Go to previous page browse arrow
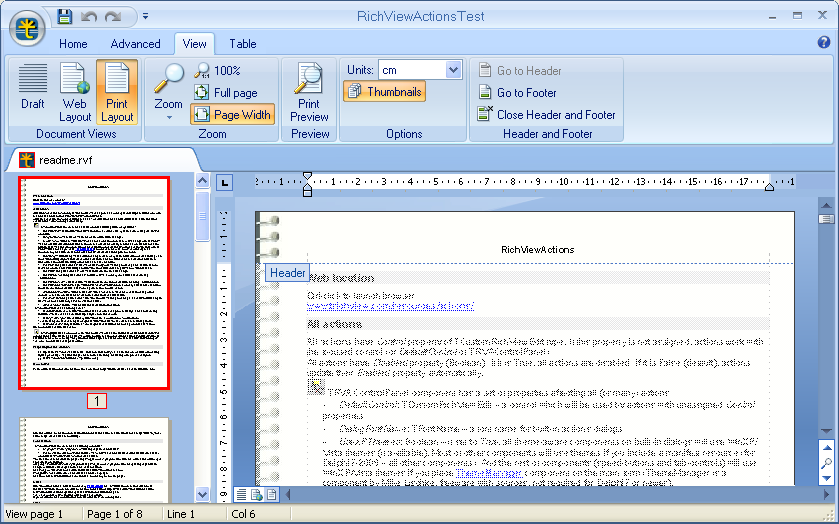839x524 pixels. [826, 447]
